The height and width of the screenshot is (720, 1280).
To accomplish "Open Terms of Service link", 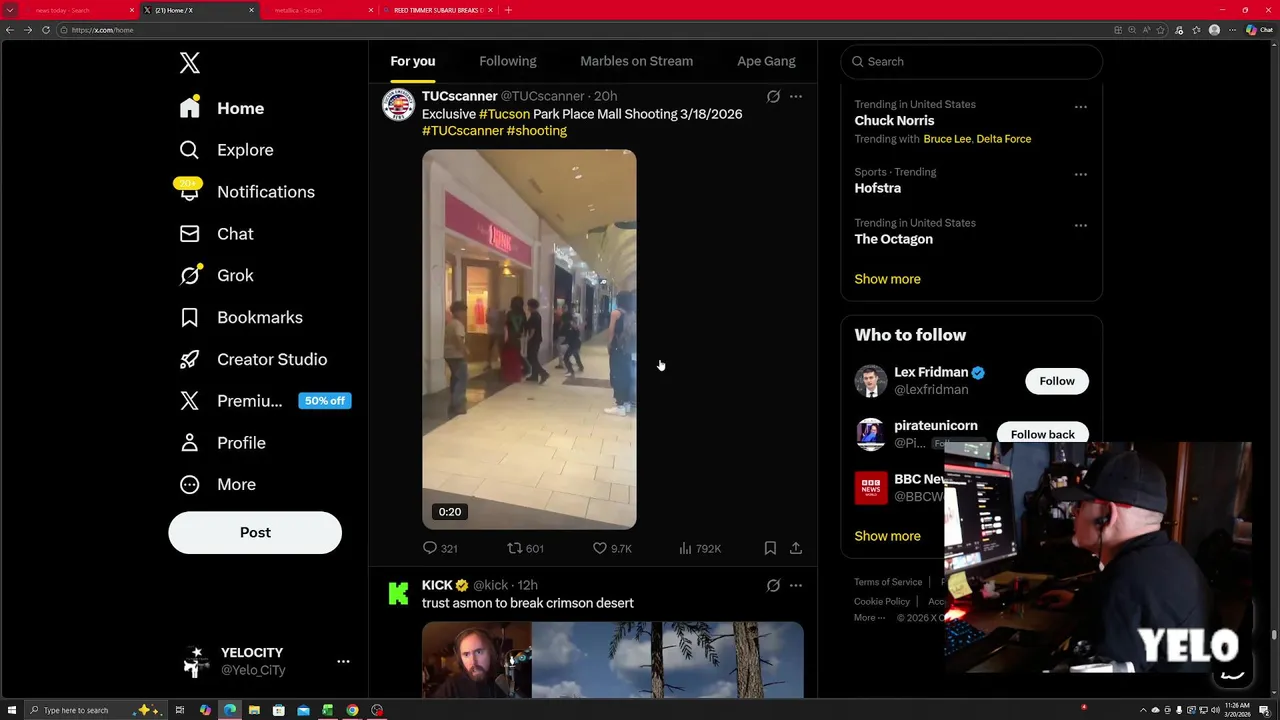I will coord(888,582).
